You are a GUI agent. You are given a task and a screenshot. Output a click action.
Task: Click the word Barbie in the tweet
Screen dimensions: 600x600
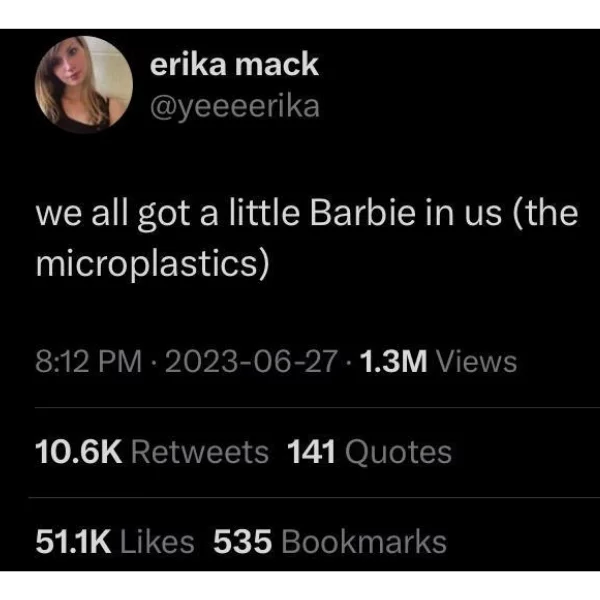(362, 213)
